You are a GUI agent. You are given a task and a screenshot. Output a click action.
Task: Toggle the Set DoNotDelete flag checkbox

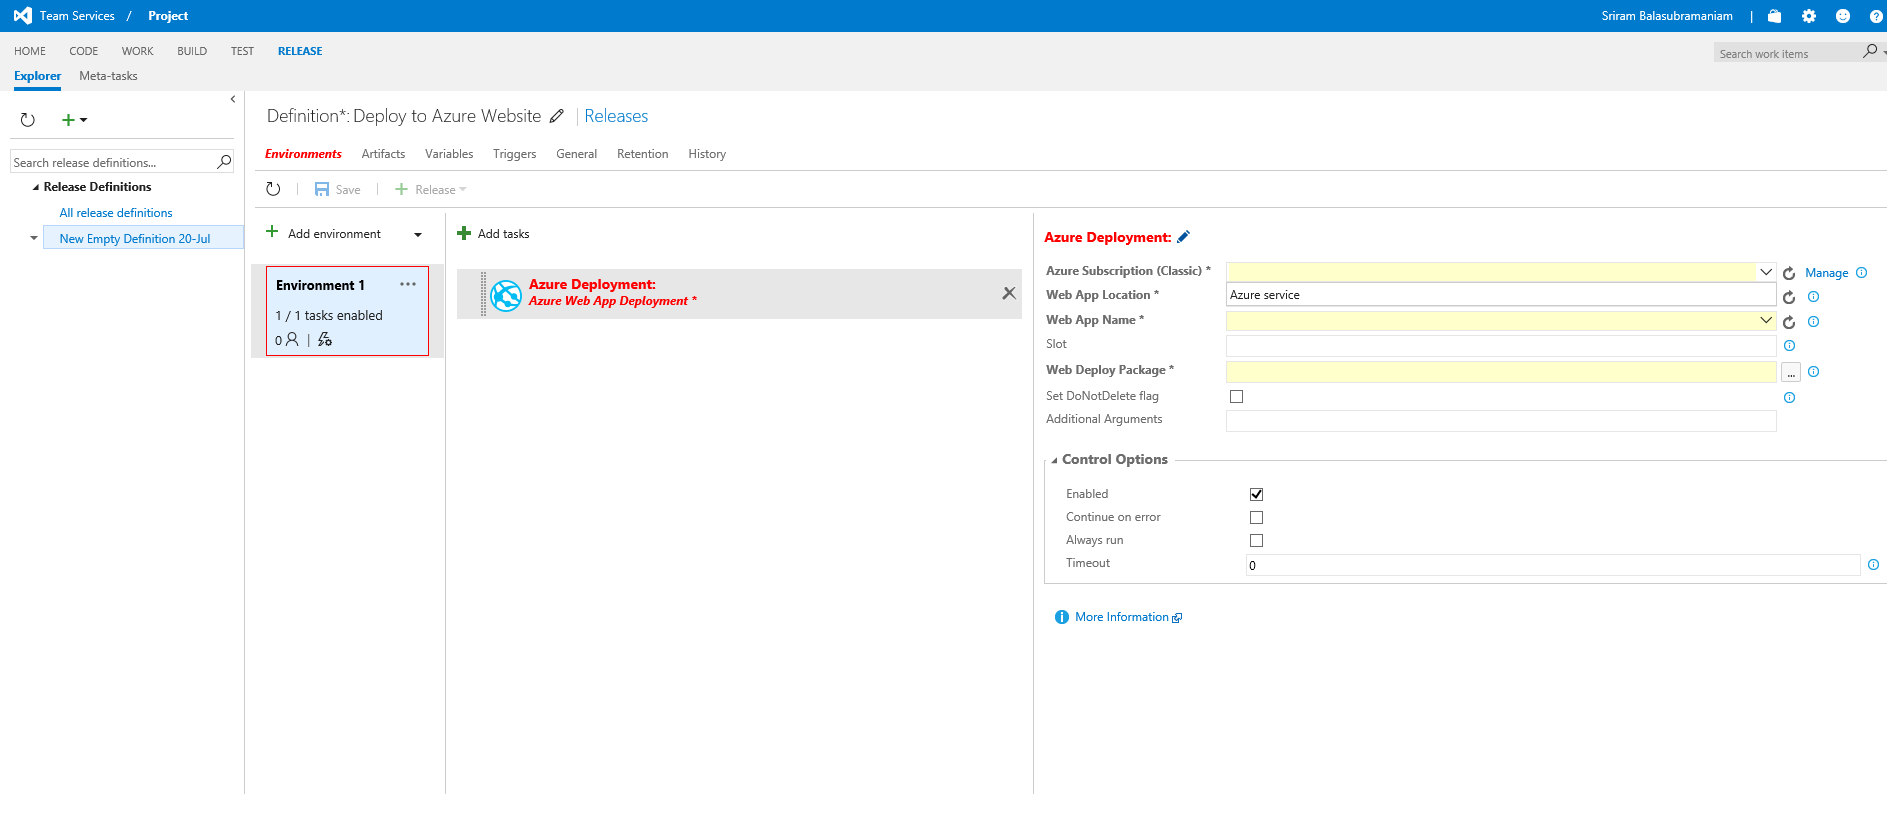[x=1237, y=397]
